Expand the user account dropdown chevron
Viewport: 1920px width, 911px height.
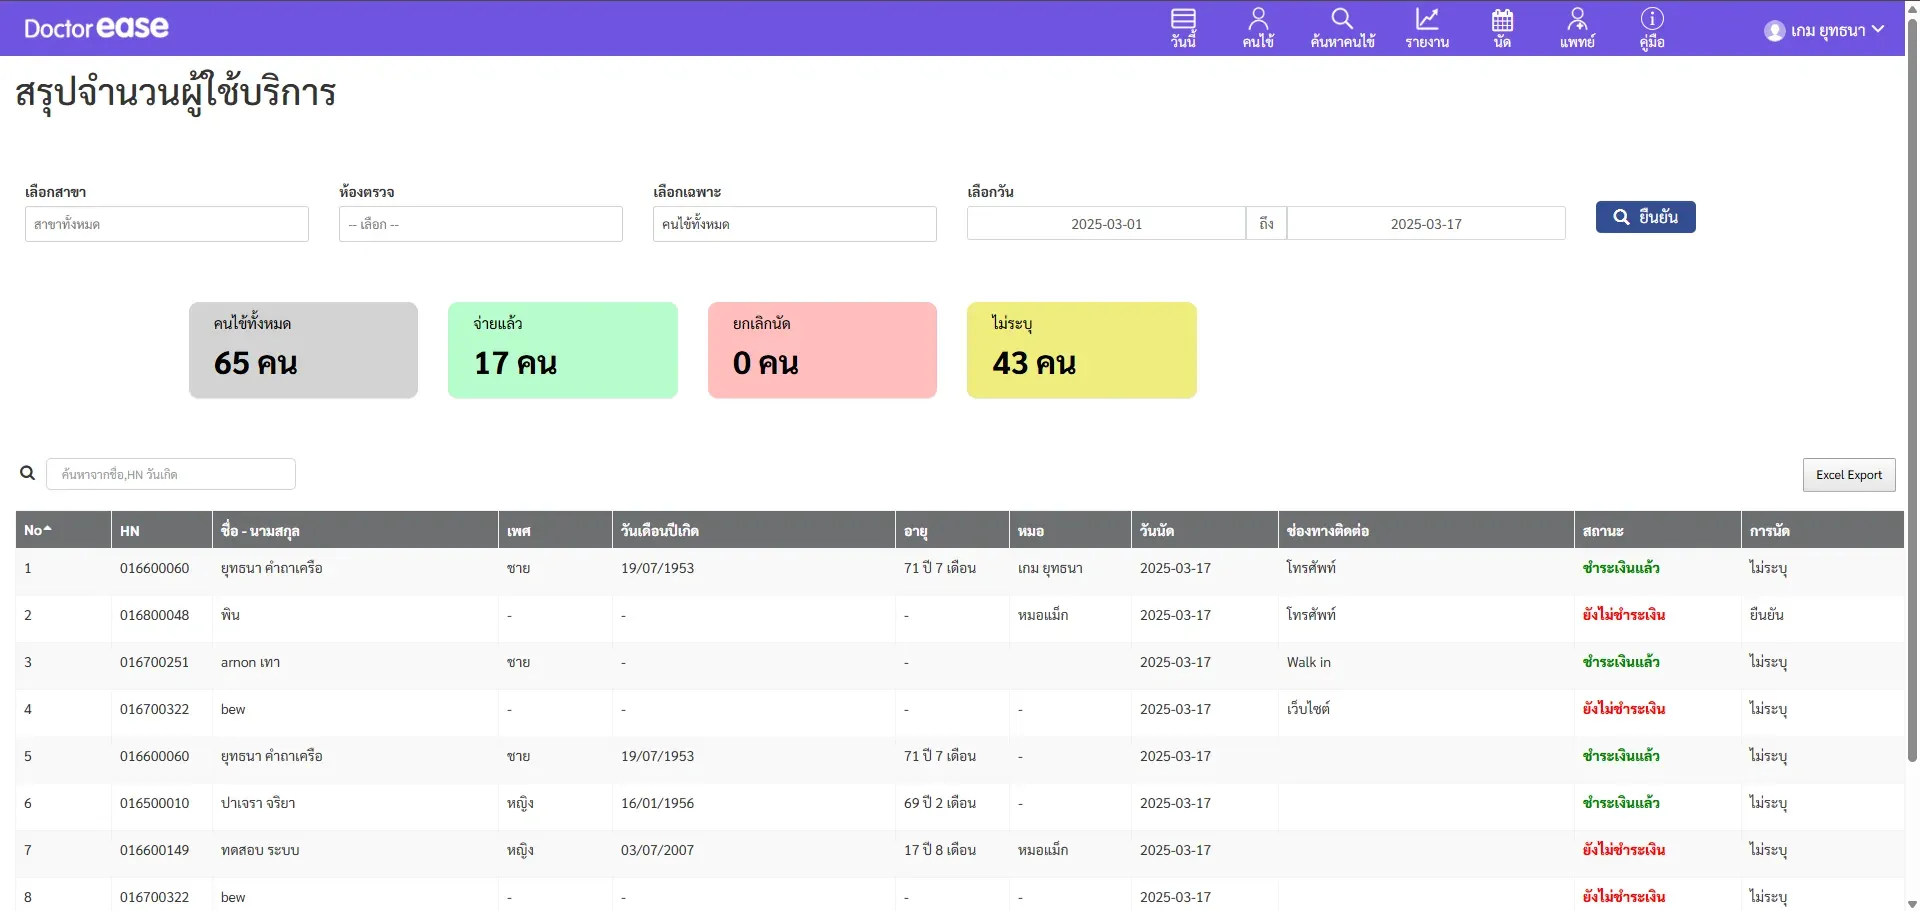(x=1878, y=30)
